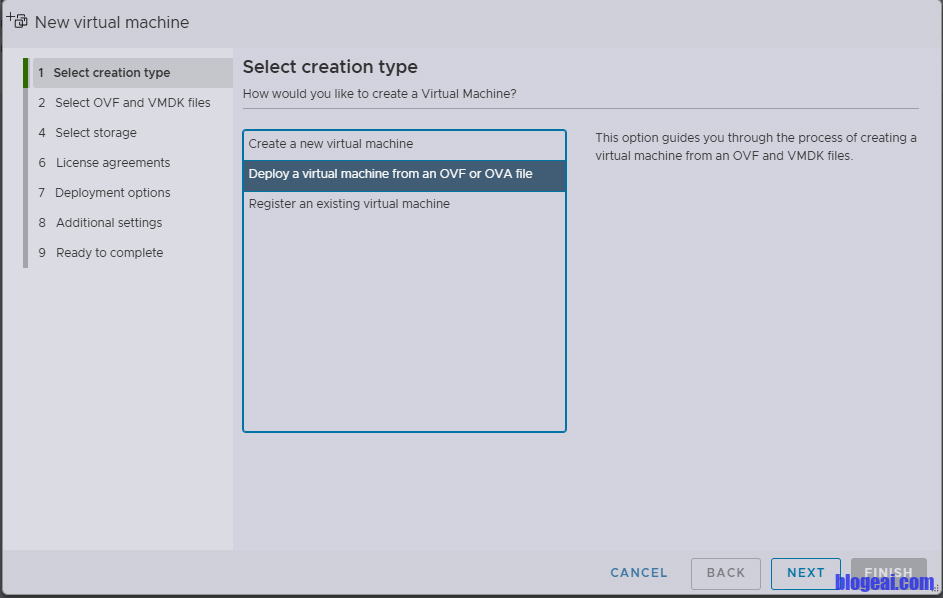
Task: Open Deployment options step in sidebar
Action: [113, 193]
